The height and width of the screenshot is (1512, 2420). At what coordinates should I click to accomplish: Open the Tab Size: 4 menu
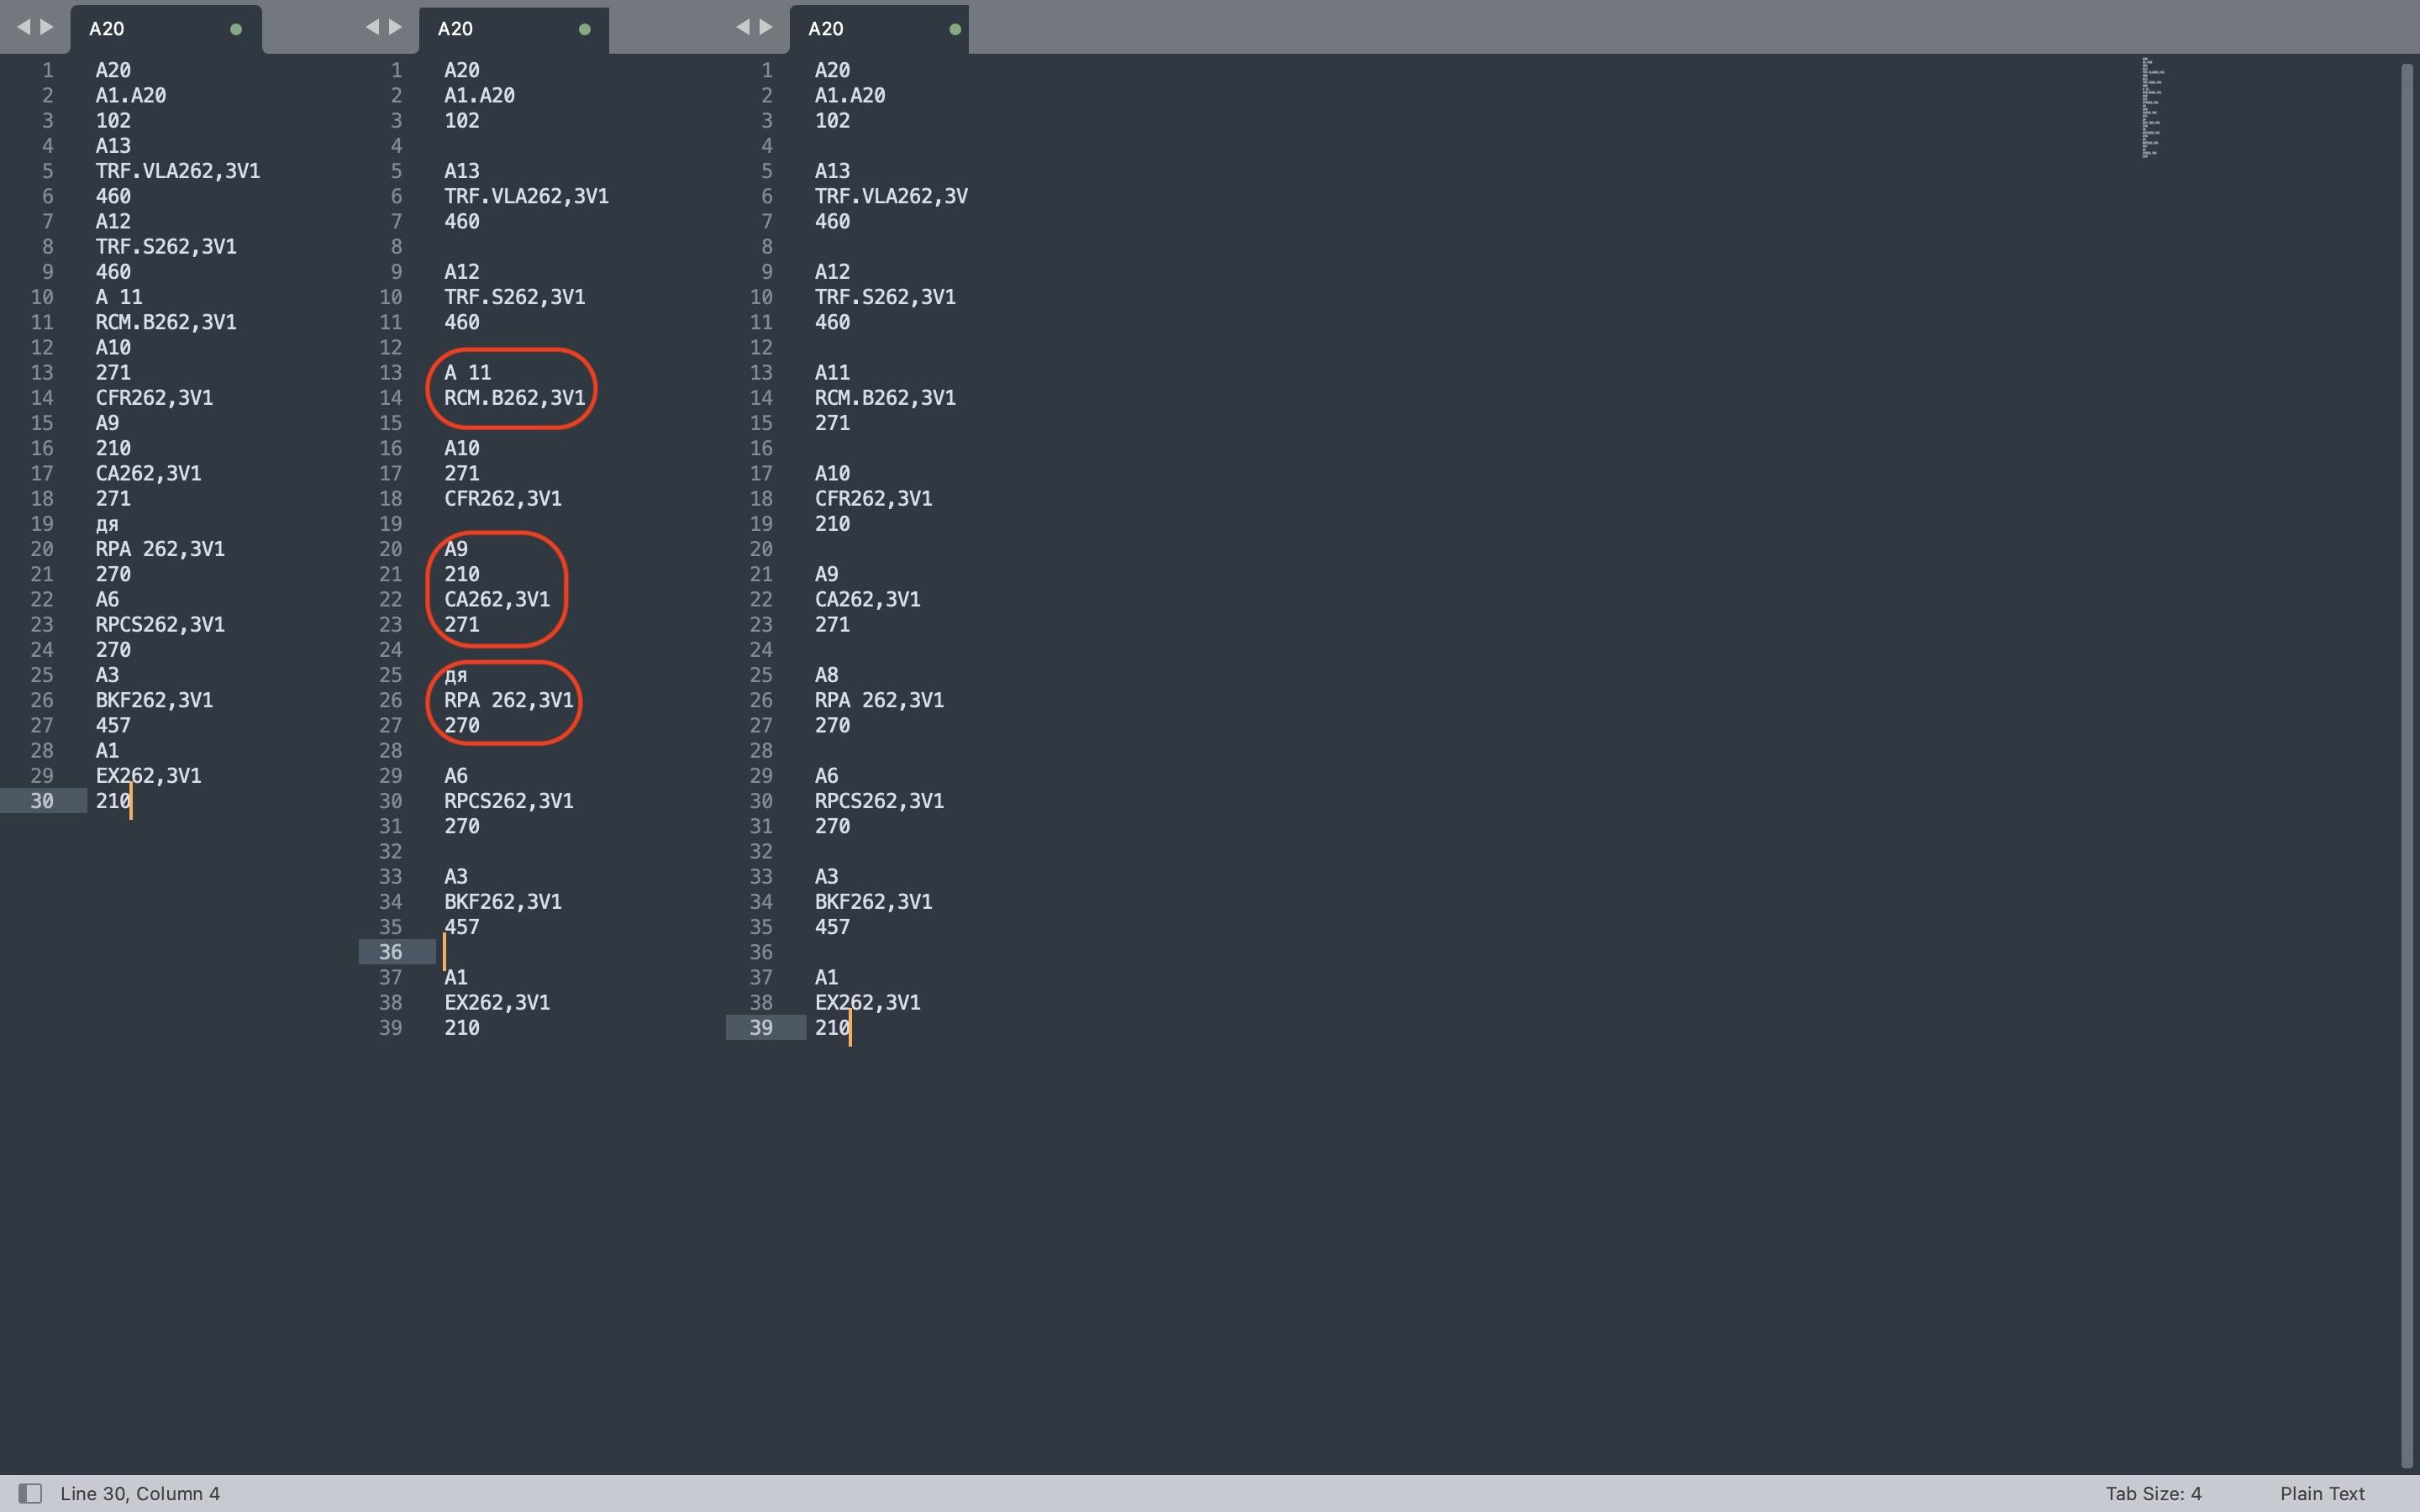coord(2153,1493)
